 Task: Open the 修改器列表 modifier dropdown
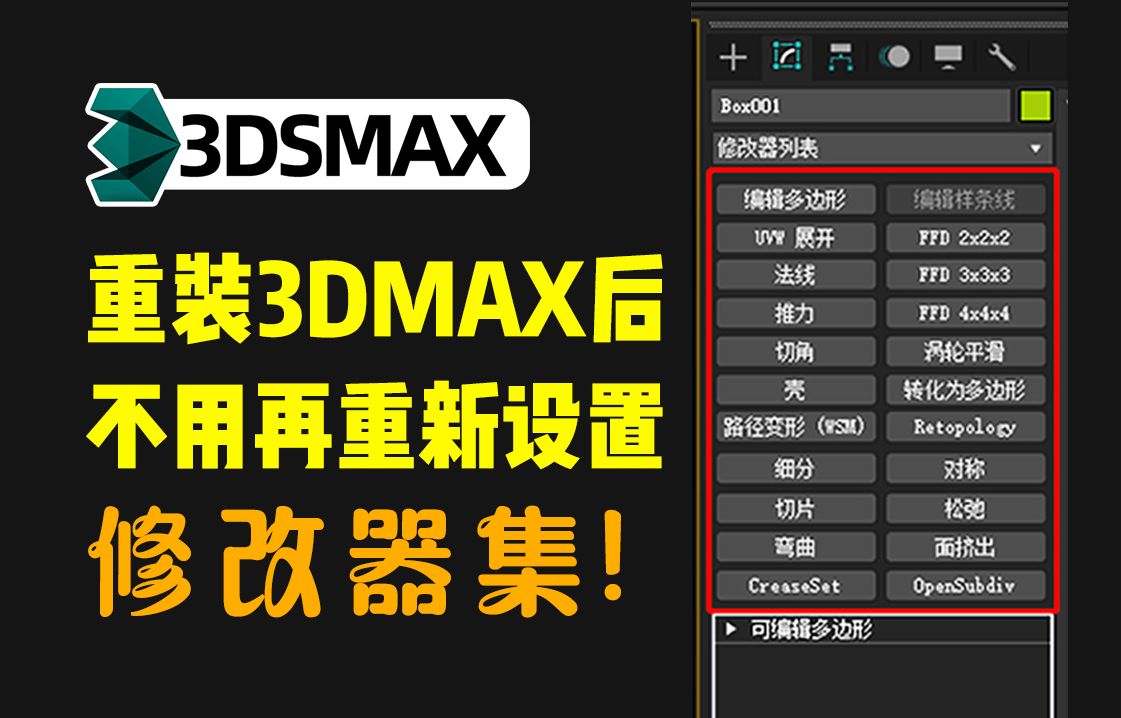(x=880, y=148)
